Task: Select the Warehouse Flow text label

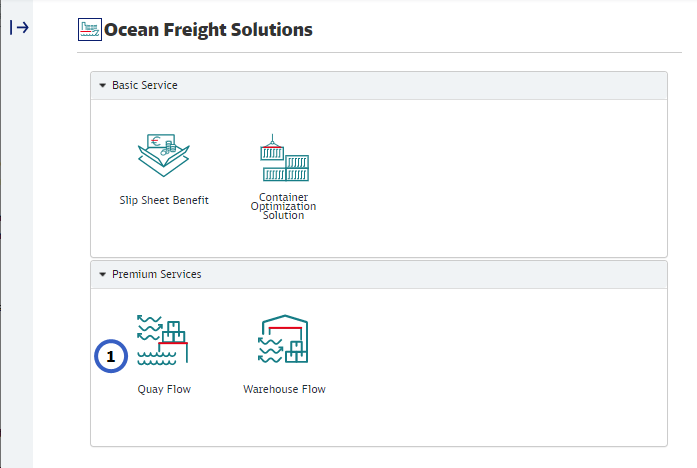Action: pyautogui.click(x=284, y=389)
